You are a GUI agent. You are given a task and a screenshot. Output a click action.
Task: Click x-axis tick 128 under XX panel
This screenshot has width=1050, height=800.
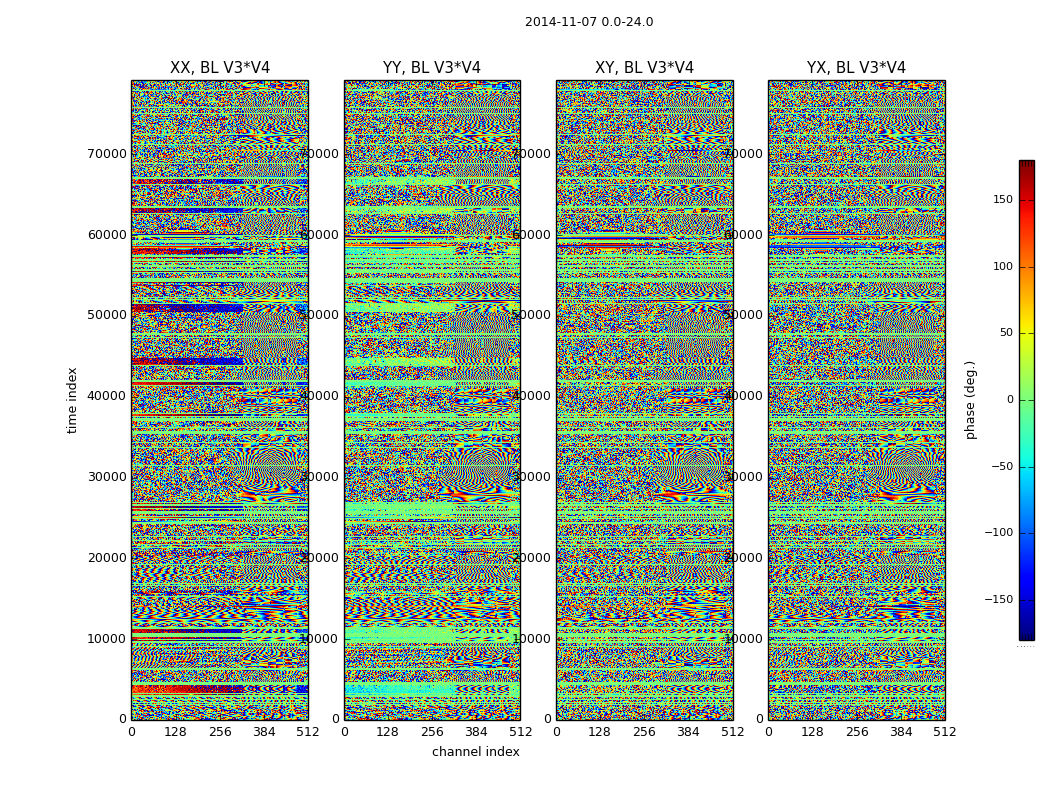(175, 732)
